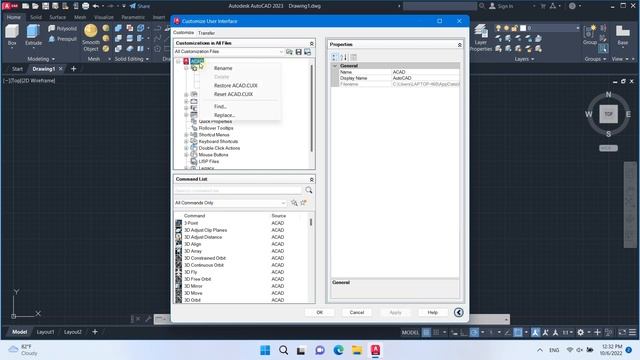Screen dimensions: 640x360
Task: Toggle MODEL space button in status bar
Action: [410, 333]
